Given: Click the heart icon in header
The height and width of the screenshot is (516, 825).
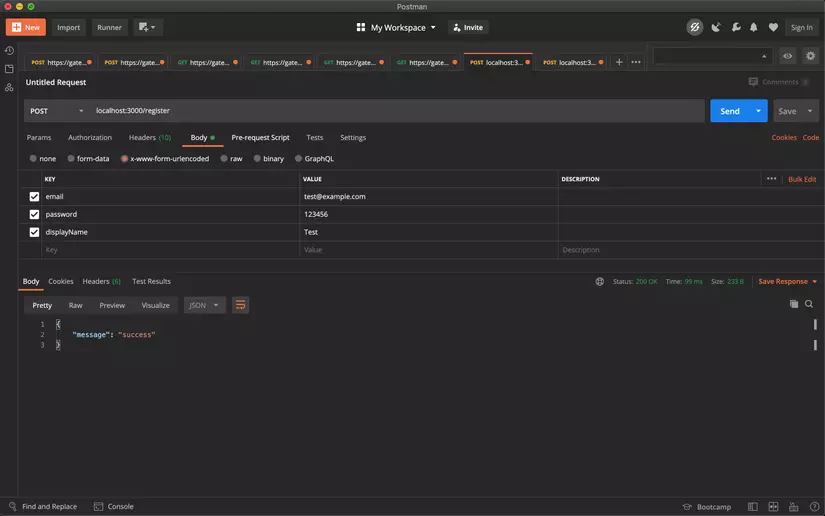Looking at the screenshot, I should tap(773, 27).
